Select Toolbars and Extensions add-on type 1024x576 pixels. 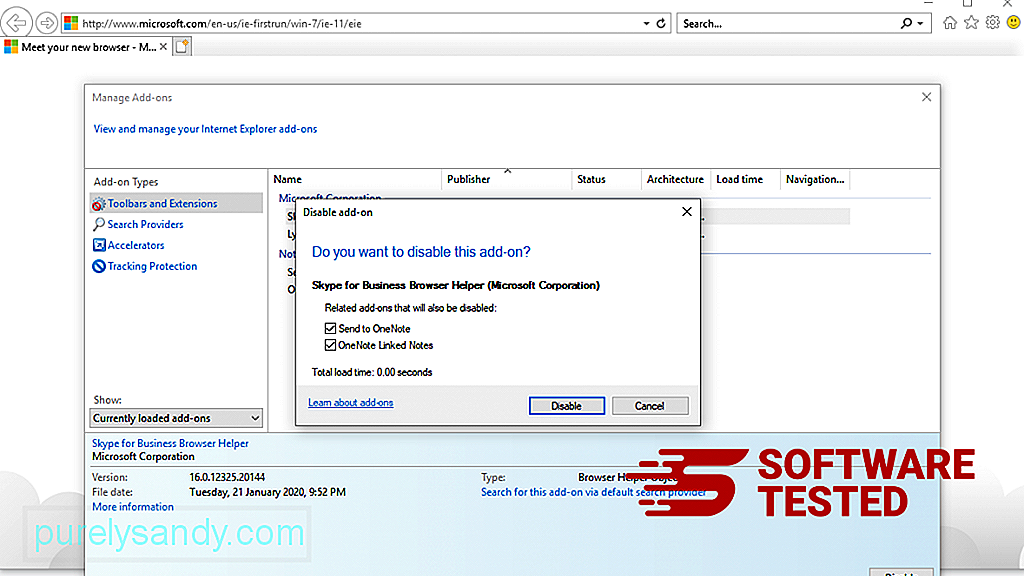[176, 204]
